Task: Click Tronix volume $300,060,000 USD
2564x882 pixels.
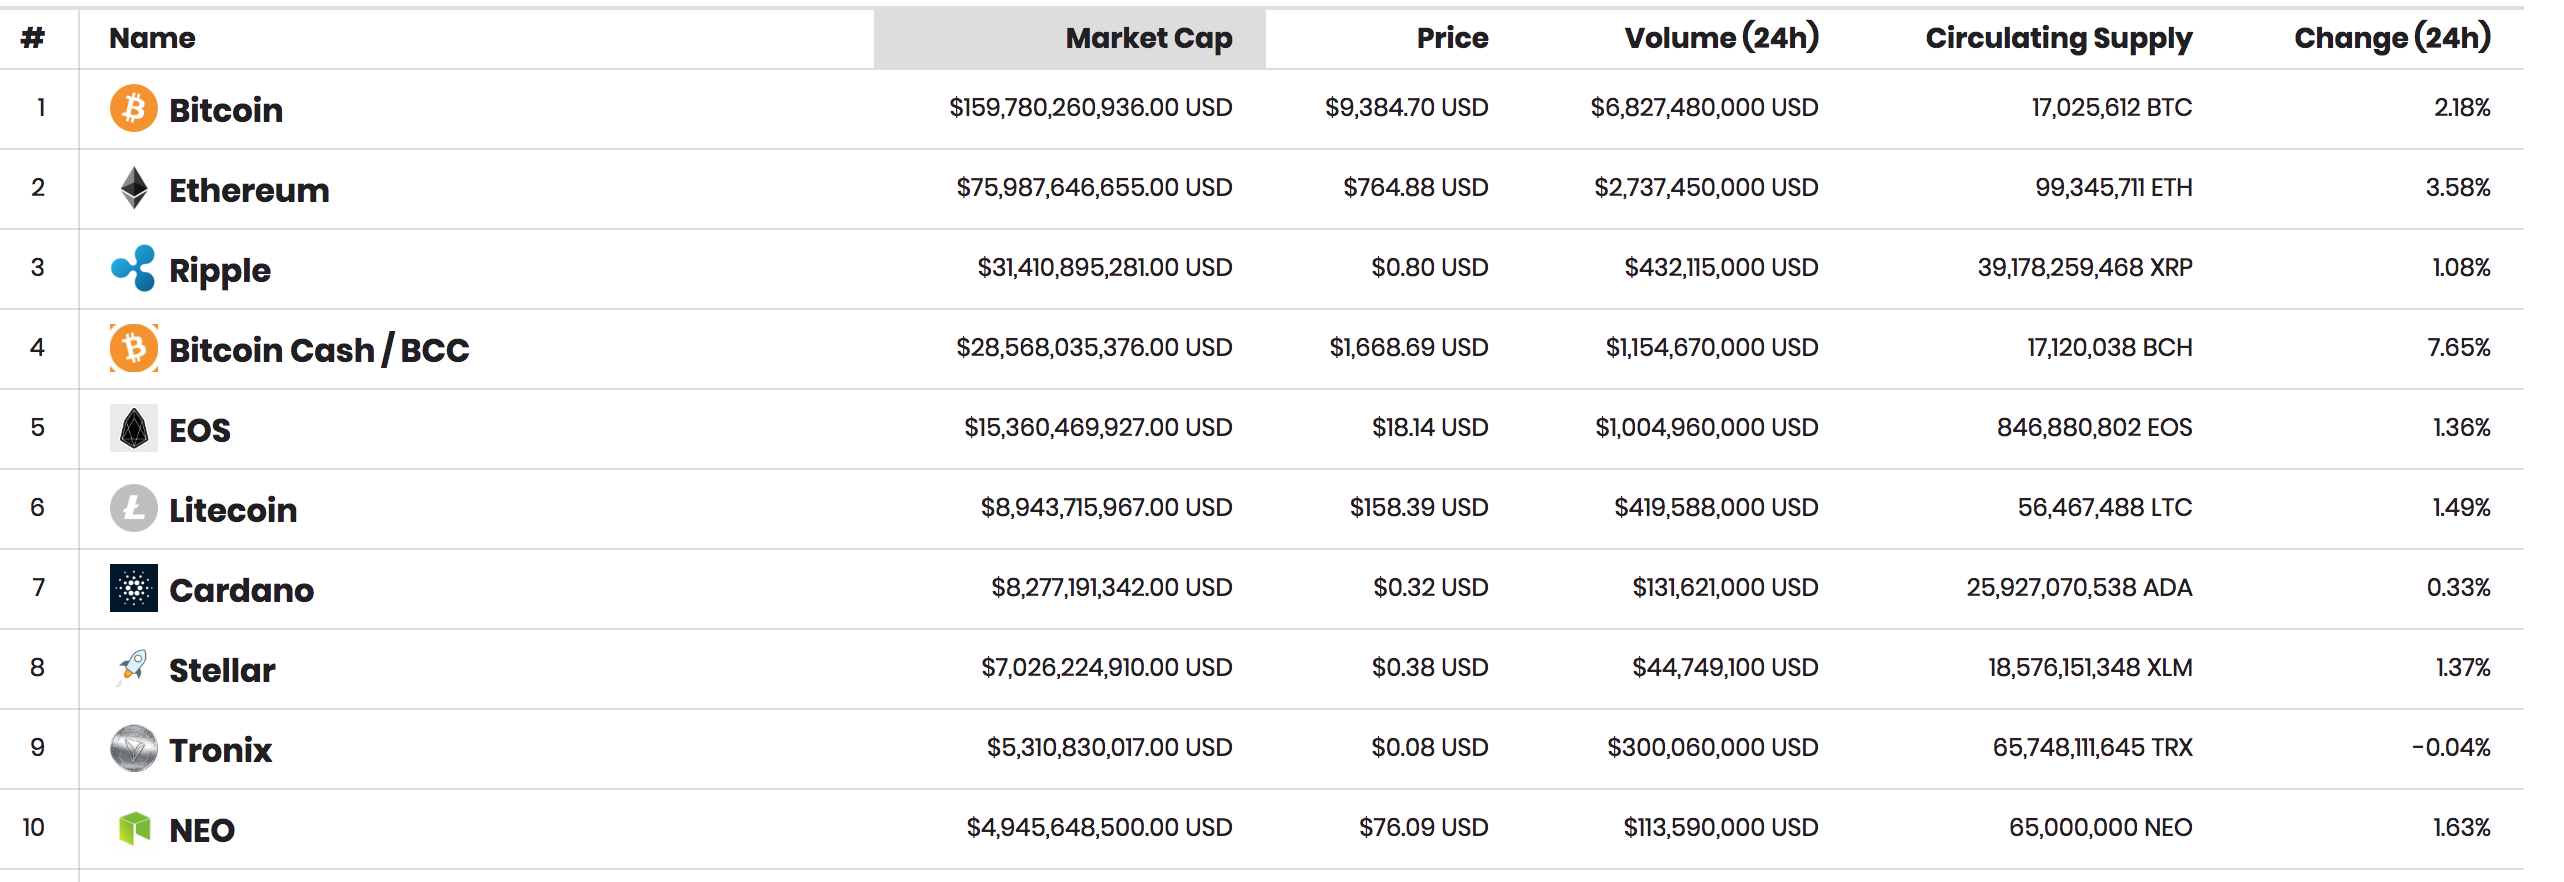Action: click(1713, 747)
